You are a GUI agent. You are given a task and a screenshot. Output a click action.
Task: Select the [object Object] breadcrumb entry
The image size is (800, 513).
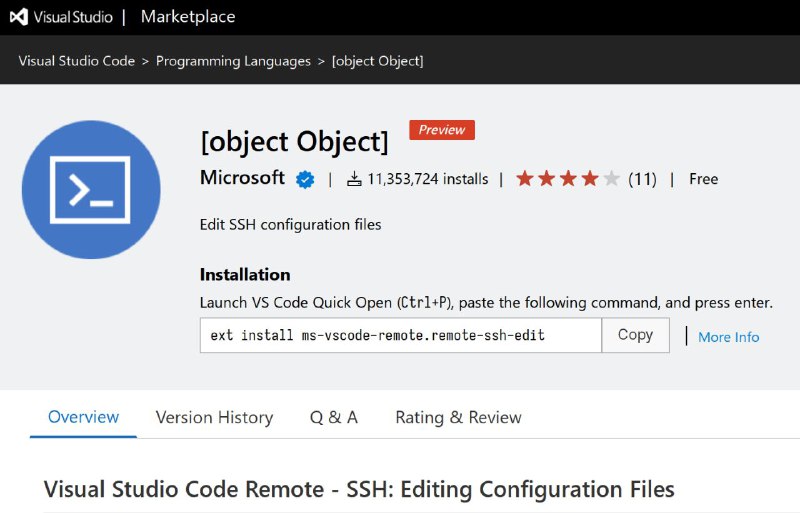coord(378,61)
